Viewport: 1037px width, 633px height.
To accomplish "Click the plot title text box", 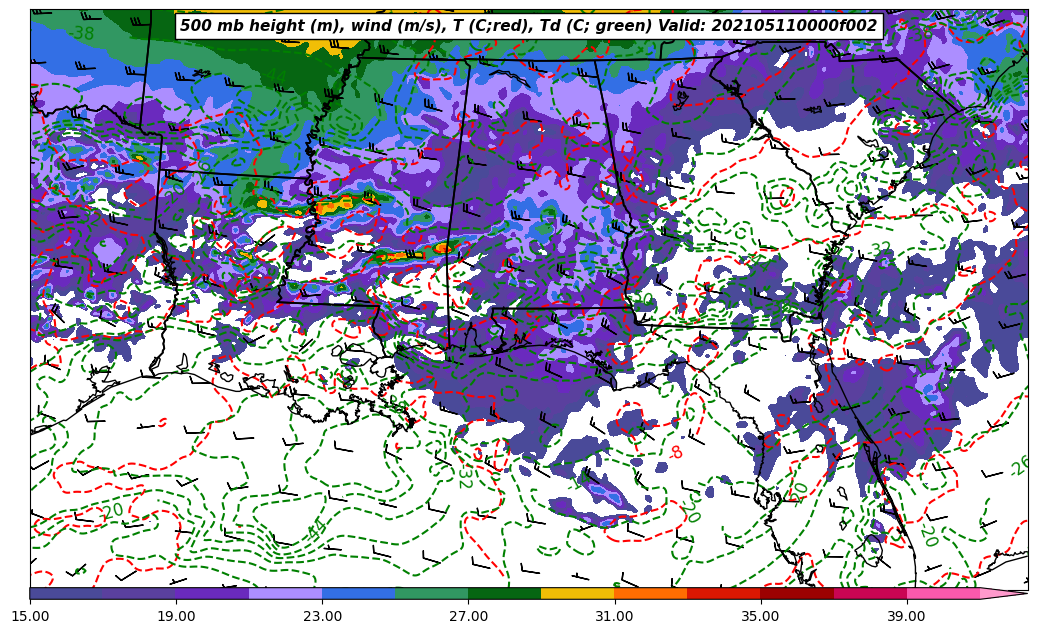I will click(528, 26).
